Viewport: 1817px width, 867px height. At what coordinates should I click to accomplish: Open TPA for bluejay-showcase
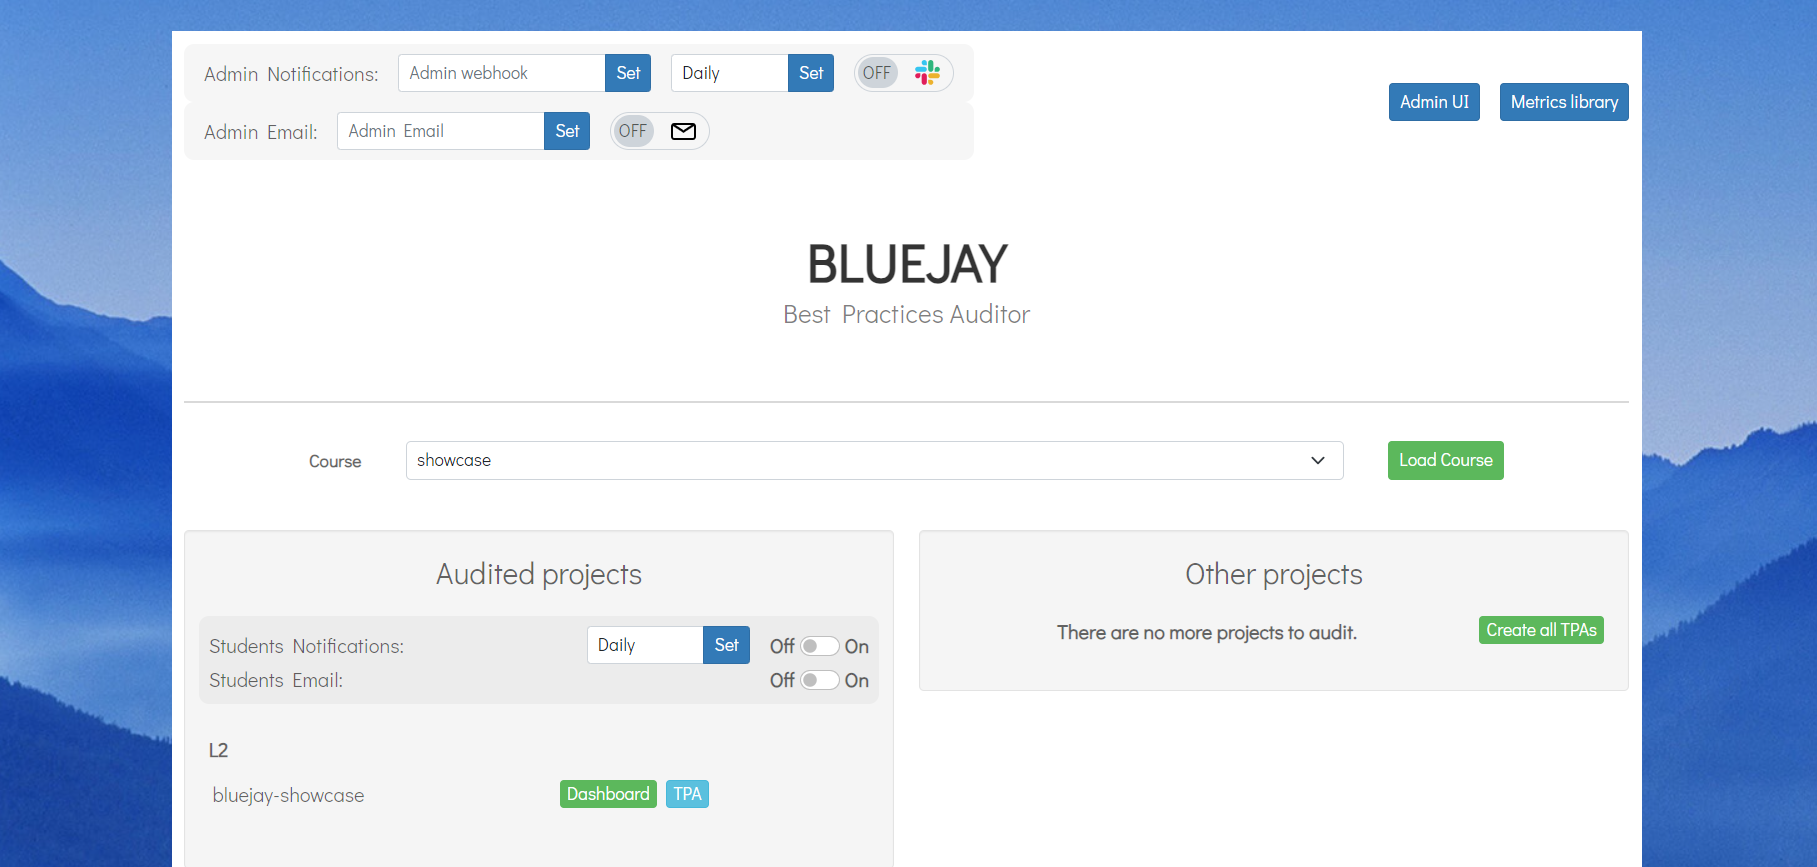(687, 794)
